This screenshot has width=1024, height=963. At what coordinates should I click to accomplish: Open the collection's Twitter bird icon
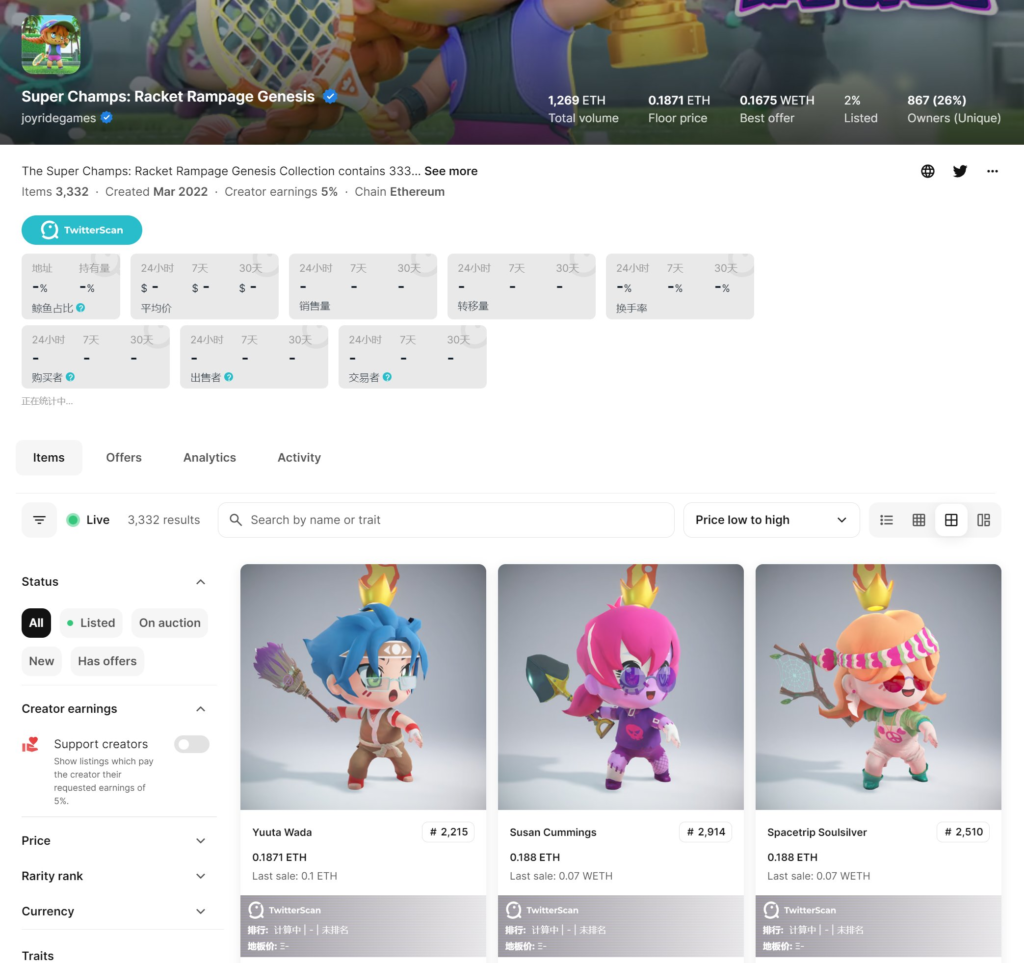pyautogui.click(x=959, y=171)
